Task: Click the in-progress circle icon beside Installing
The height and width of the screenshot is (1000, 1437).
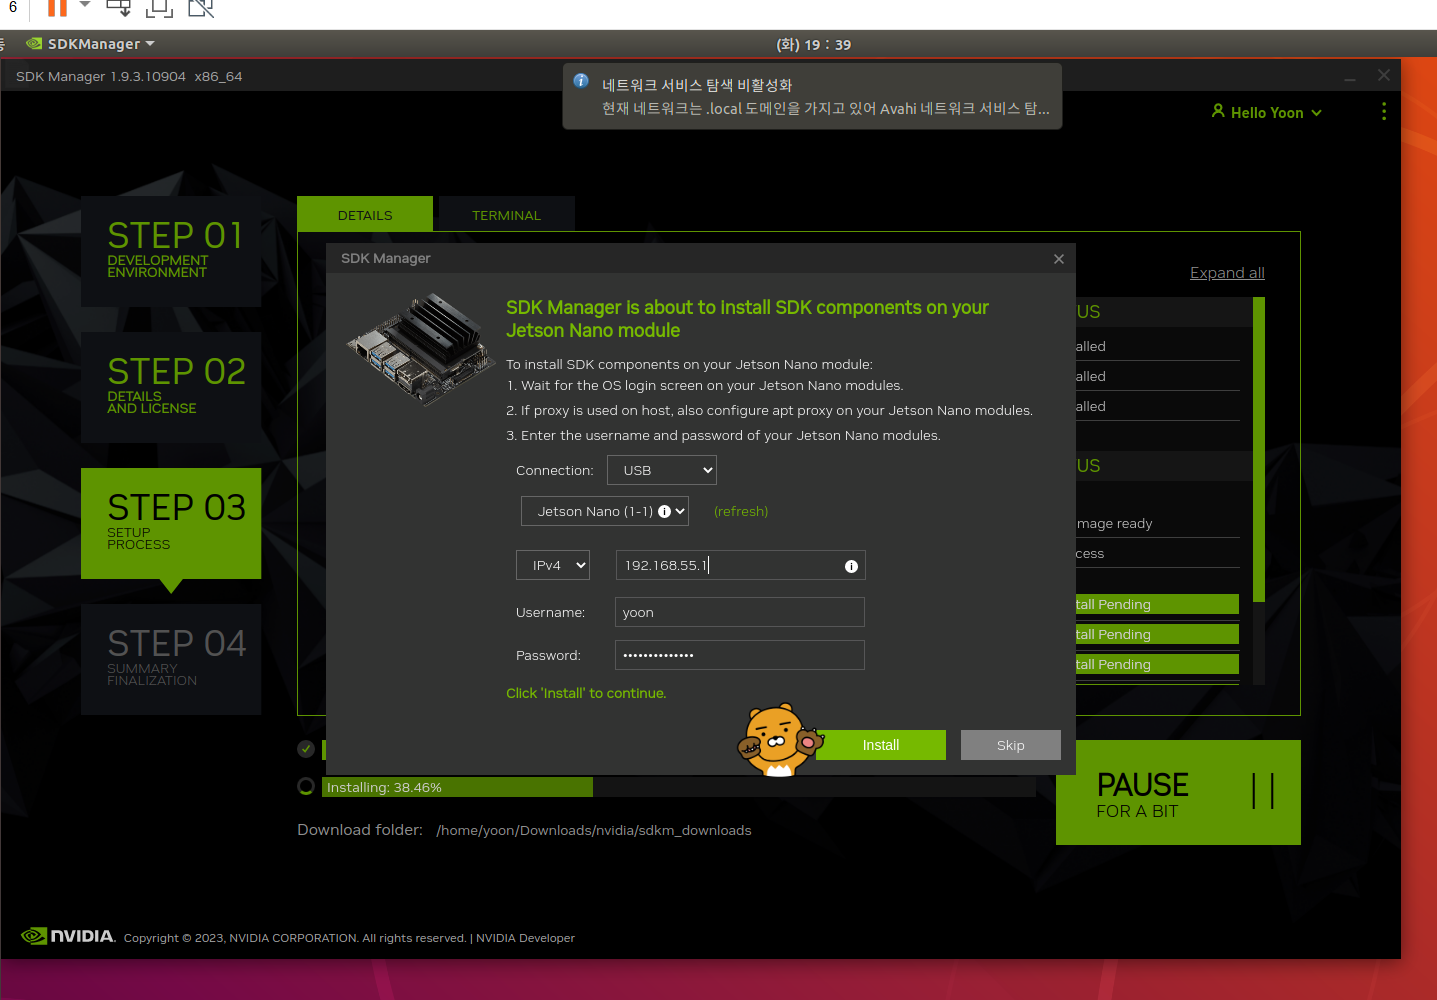Action: [x=306, y=787]
